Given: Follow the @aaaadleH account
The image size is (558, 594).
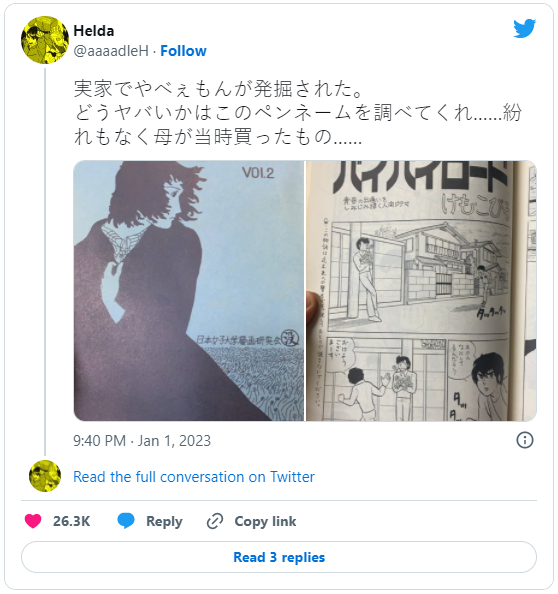Looking at the screenshot, I should pyautogui.click(x=183, y=51).
